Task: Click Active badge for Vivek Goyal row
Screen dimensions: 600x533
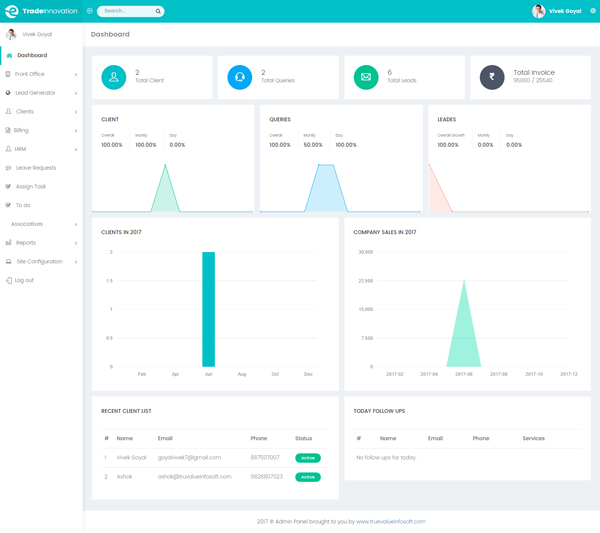Action: (308, 458)
